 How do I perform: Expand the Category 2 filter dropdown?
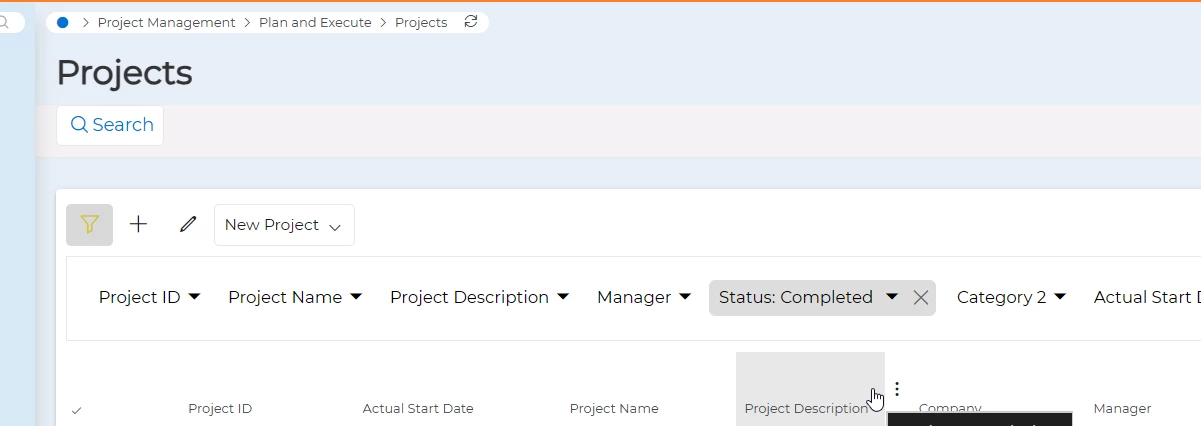1011,297
